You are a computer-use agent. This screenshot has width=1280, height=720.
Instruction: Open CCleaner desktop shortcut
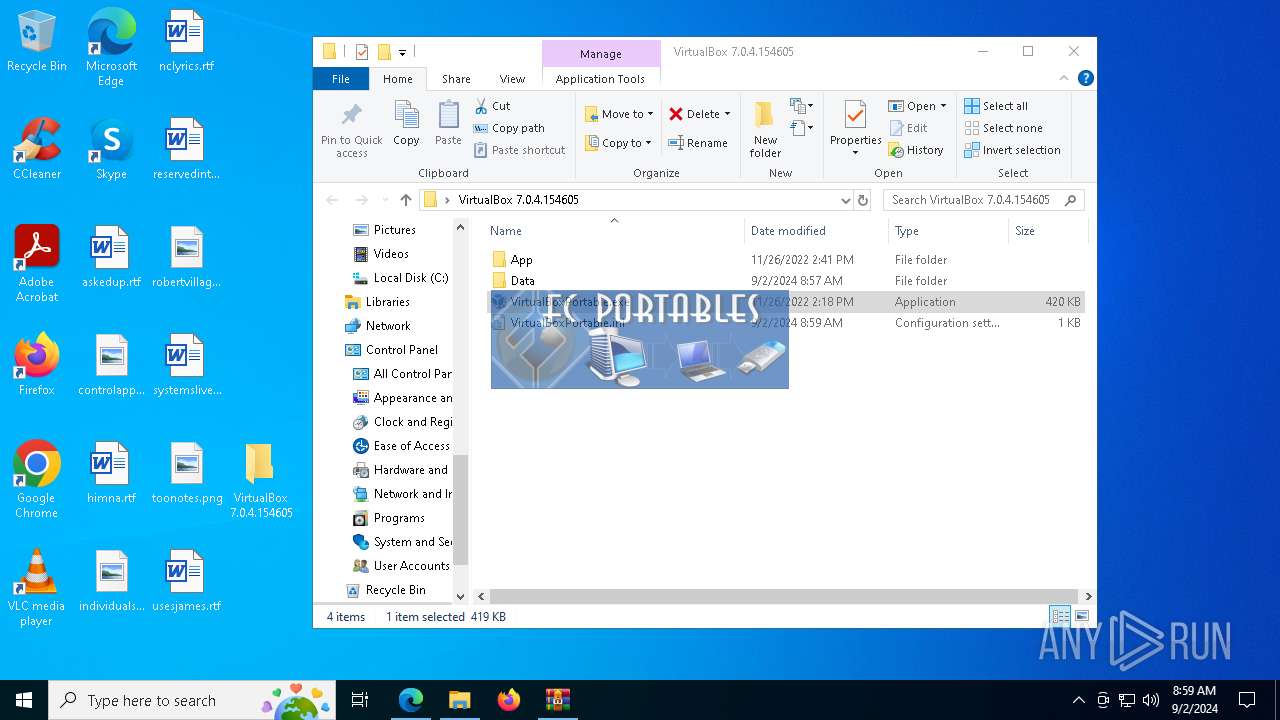click(x=37, y=148)
